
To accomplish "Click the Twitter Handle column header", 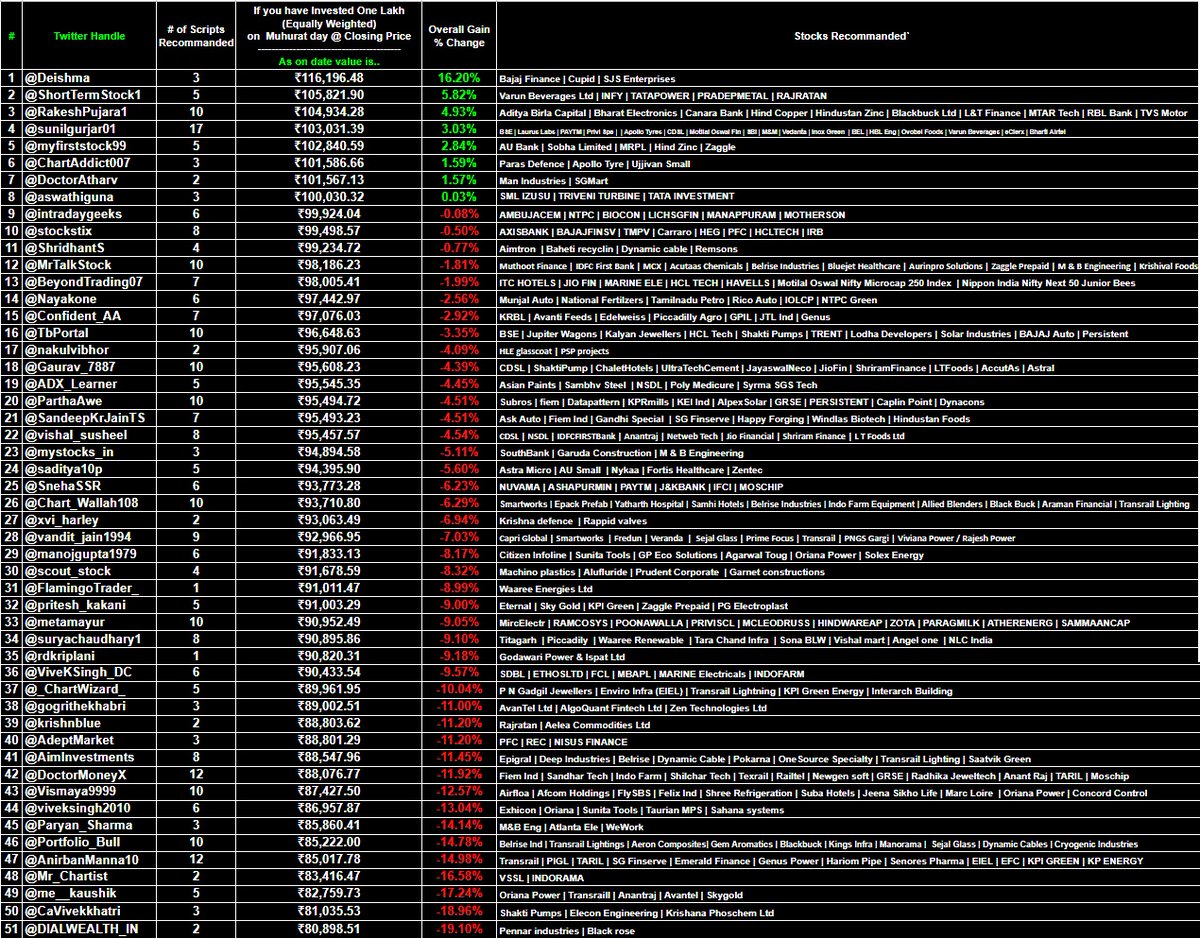I will tap(89, 35).
